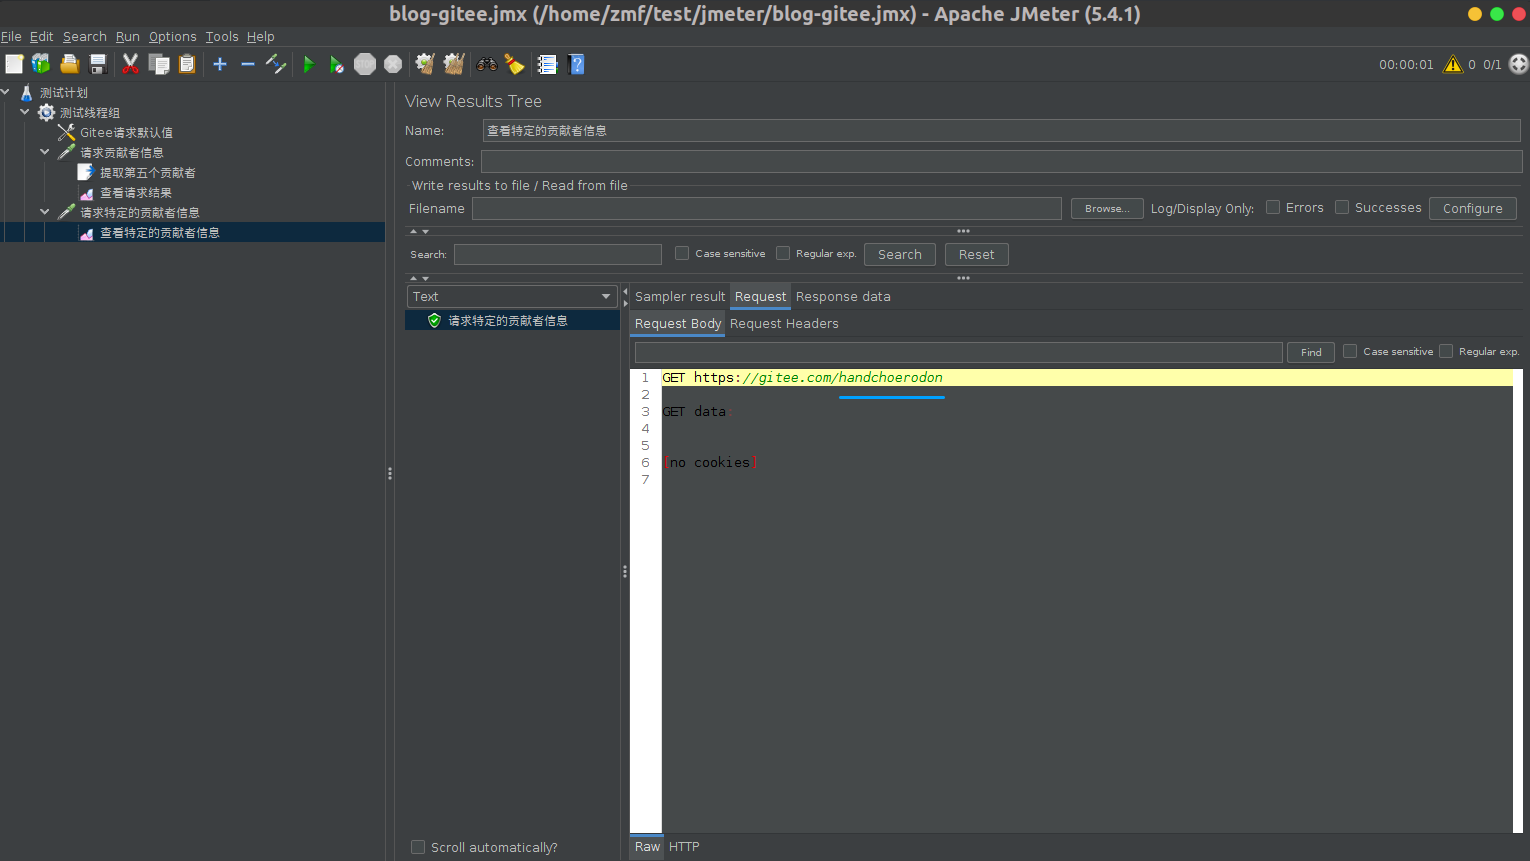Screen dimensions: 1530x861
Task: Click the Reset Search yellow brush icon
Action: [x=514, y=64]
